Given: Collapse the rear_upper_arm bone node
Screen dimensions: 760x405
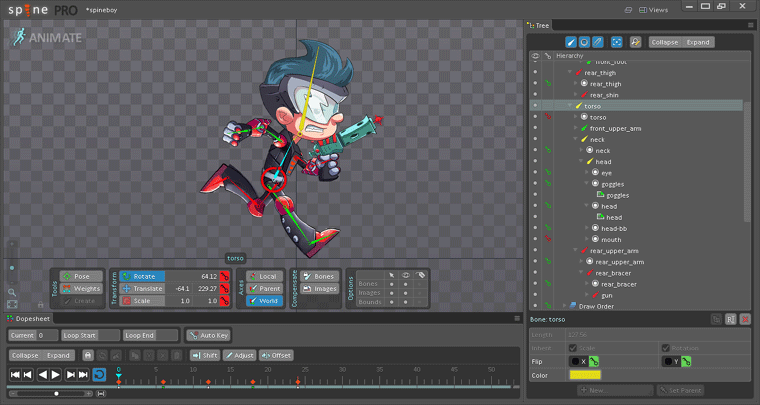Looking at the screenshot, I should click(x=575, y=251).
